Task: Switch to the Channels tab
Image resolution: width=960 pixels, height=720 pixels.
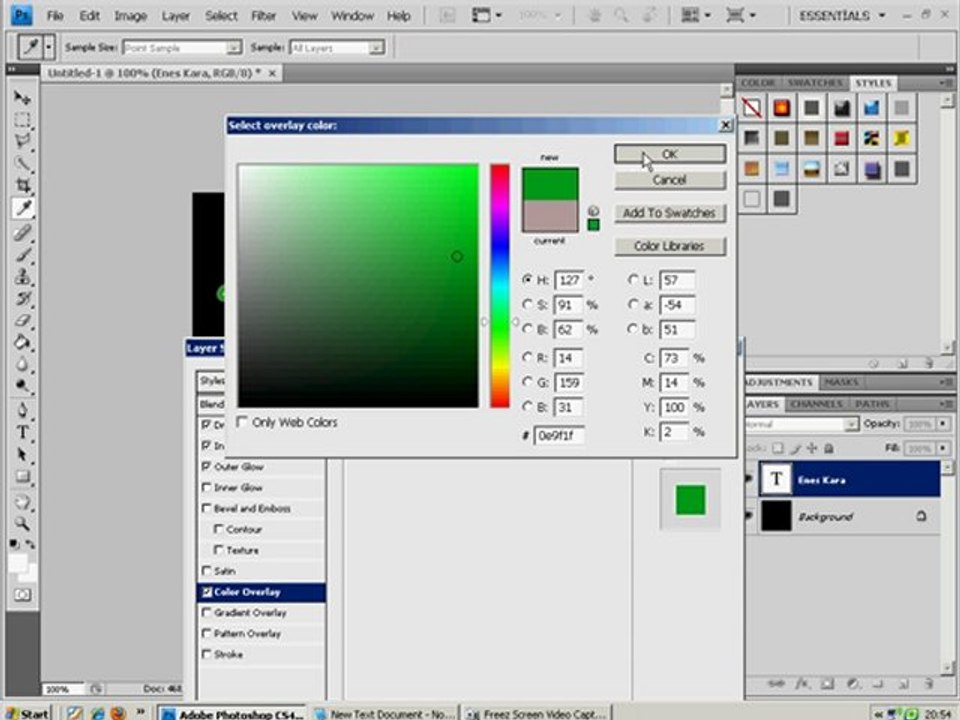Action: click(816, 404)
